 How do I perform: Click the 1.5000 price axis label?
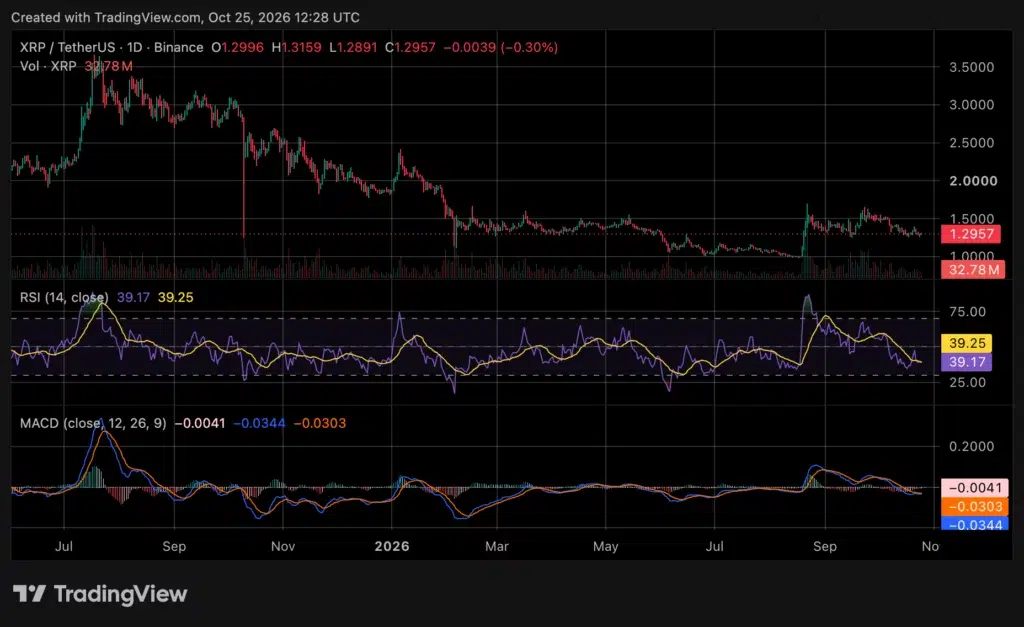pos(971,219)
